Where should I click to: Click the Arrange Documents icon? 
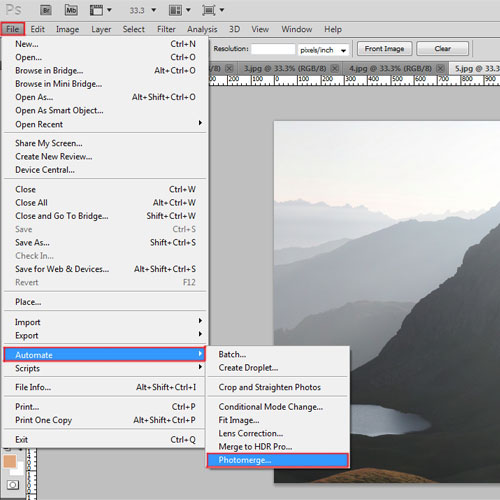(175, 10)
